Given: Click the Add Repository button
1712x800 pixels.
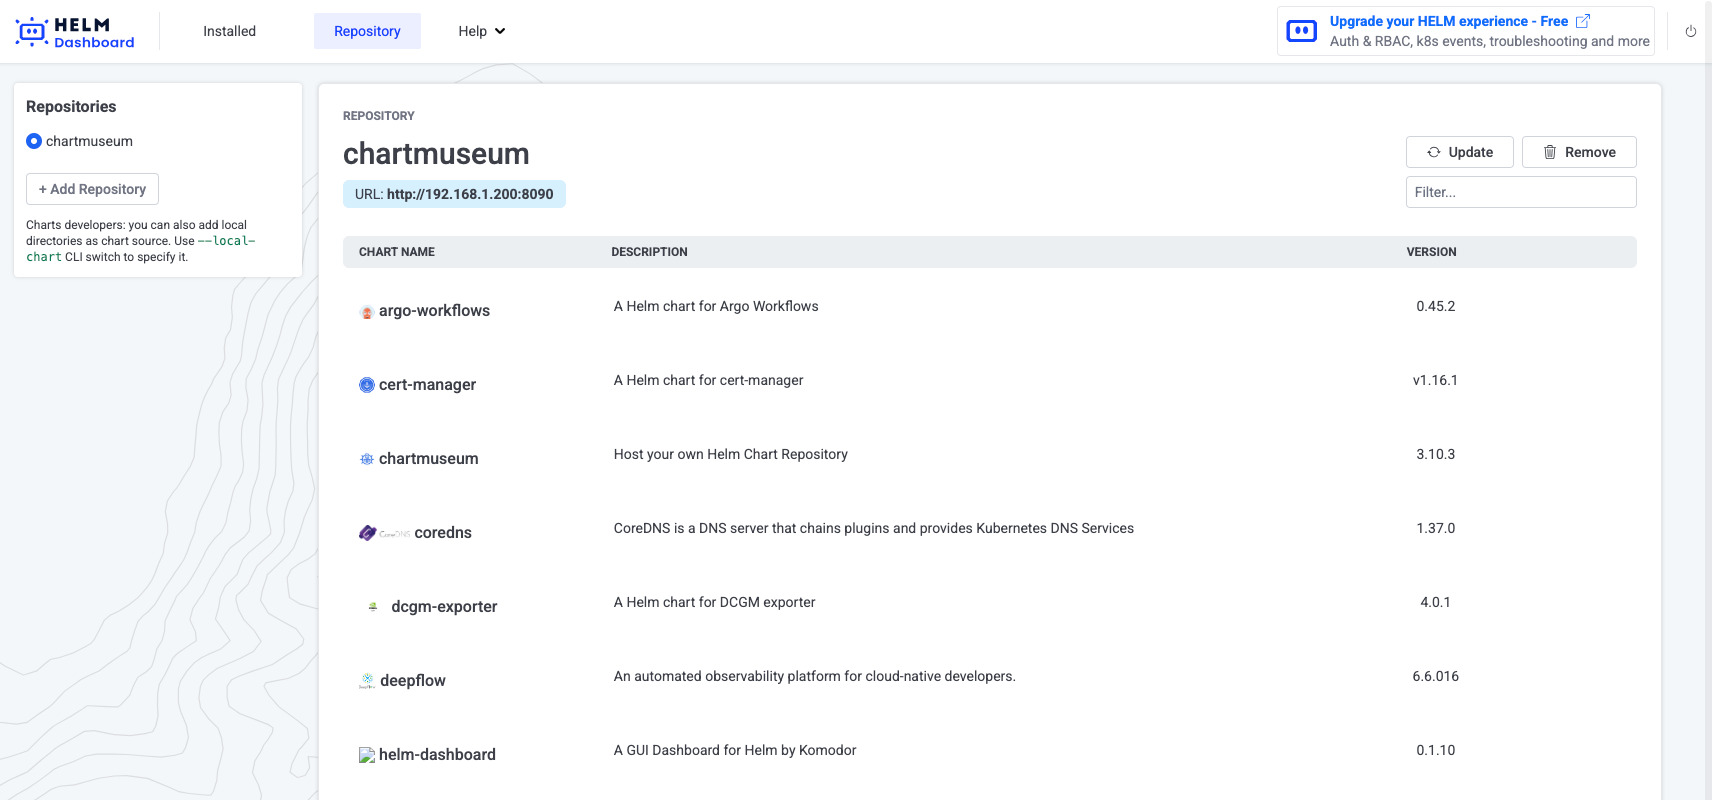Looking at the screenshot, I should click(x=92, y=189).
